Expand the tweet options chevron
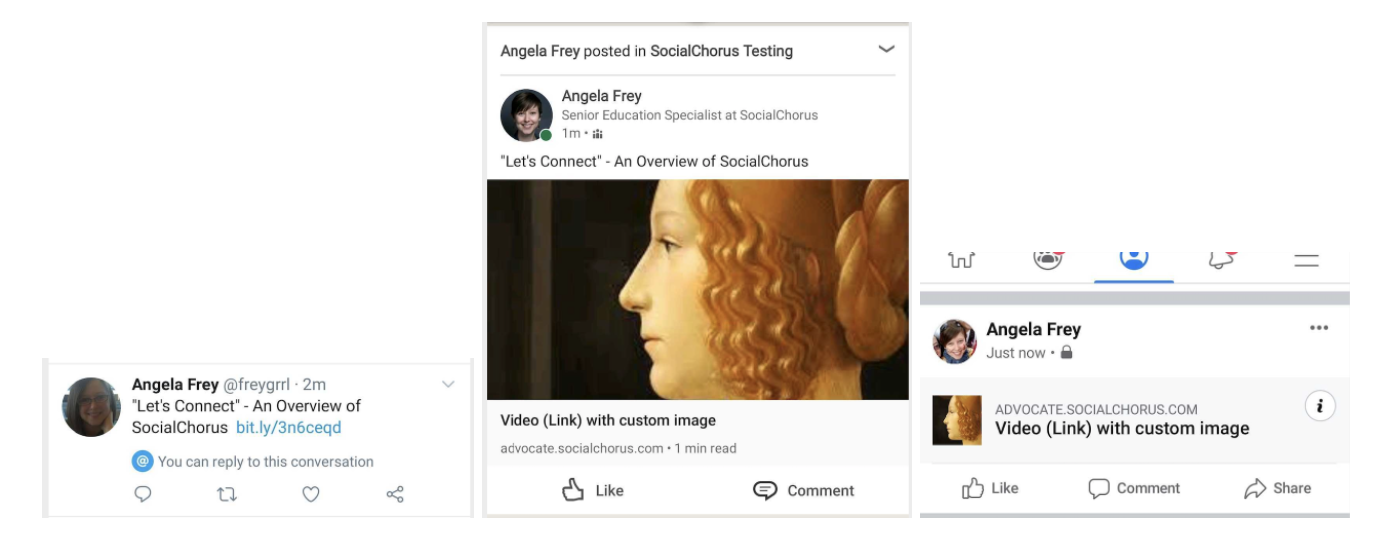 pos(448,384)
